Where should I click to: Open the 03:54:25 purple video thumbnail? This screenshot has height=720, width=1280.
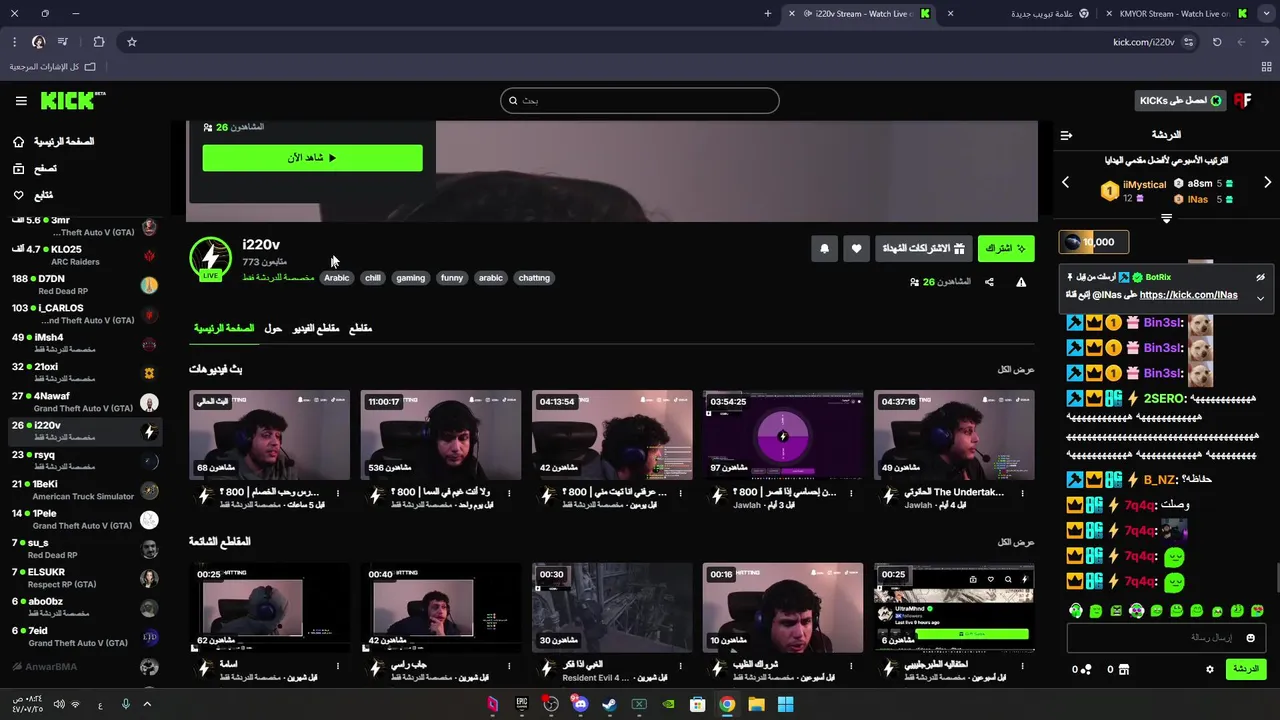pos(783,436)
